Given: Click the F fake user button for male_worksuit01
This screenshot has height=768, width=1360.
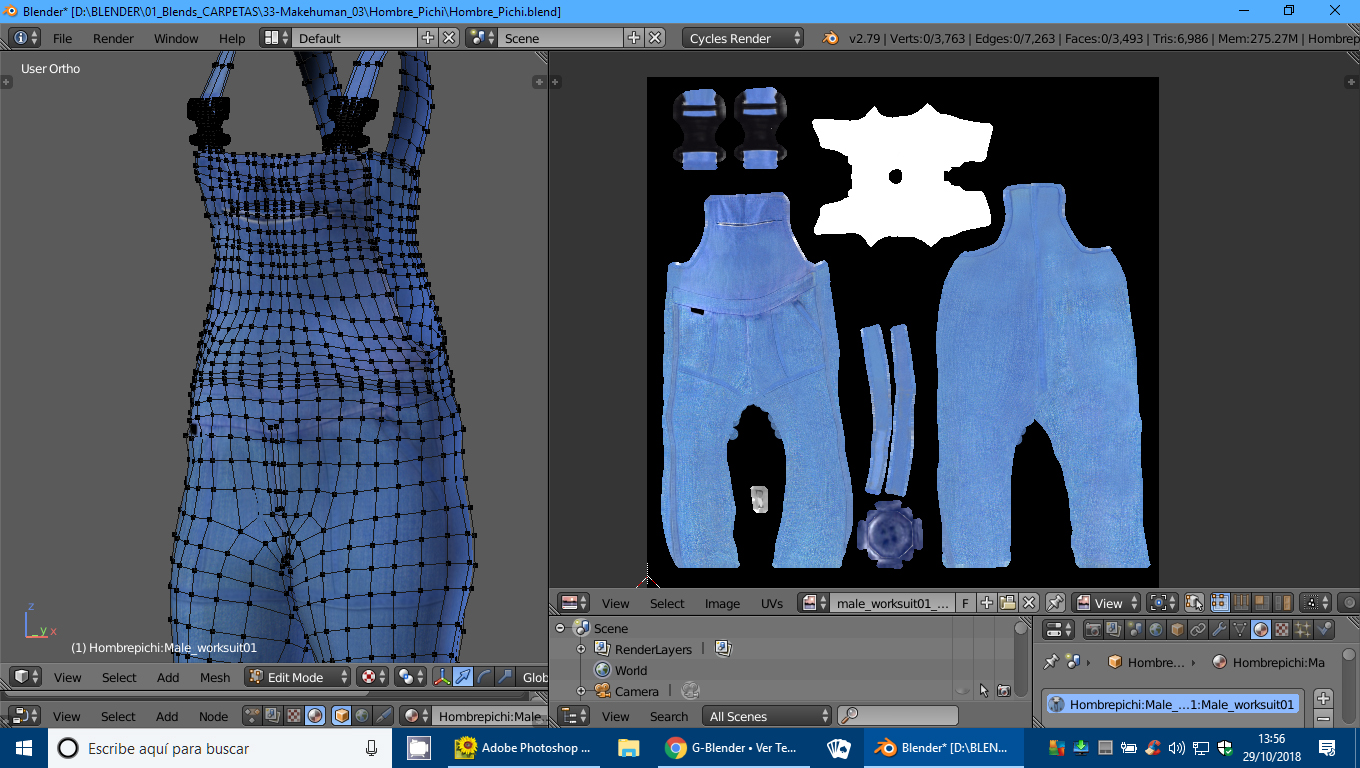Looking at the screenshot, I should point(965,603).
